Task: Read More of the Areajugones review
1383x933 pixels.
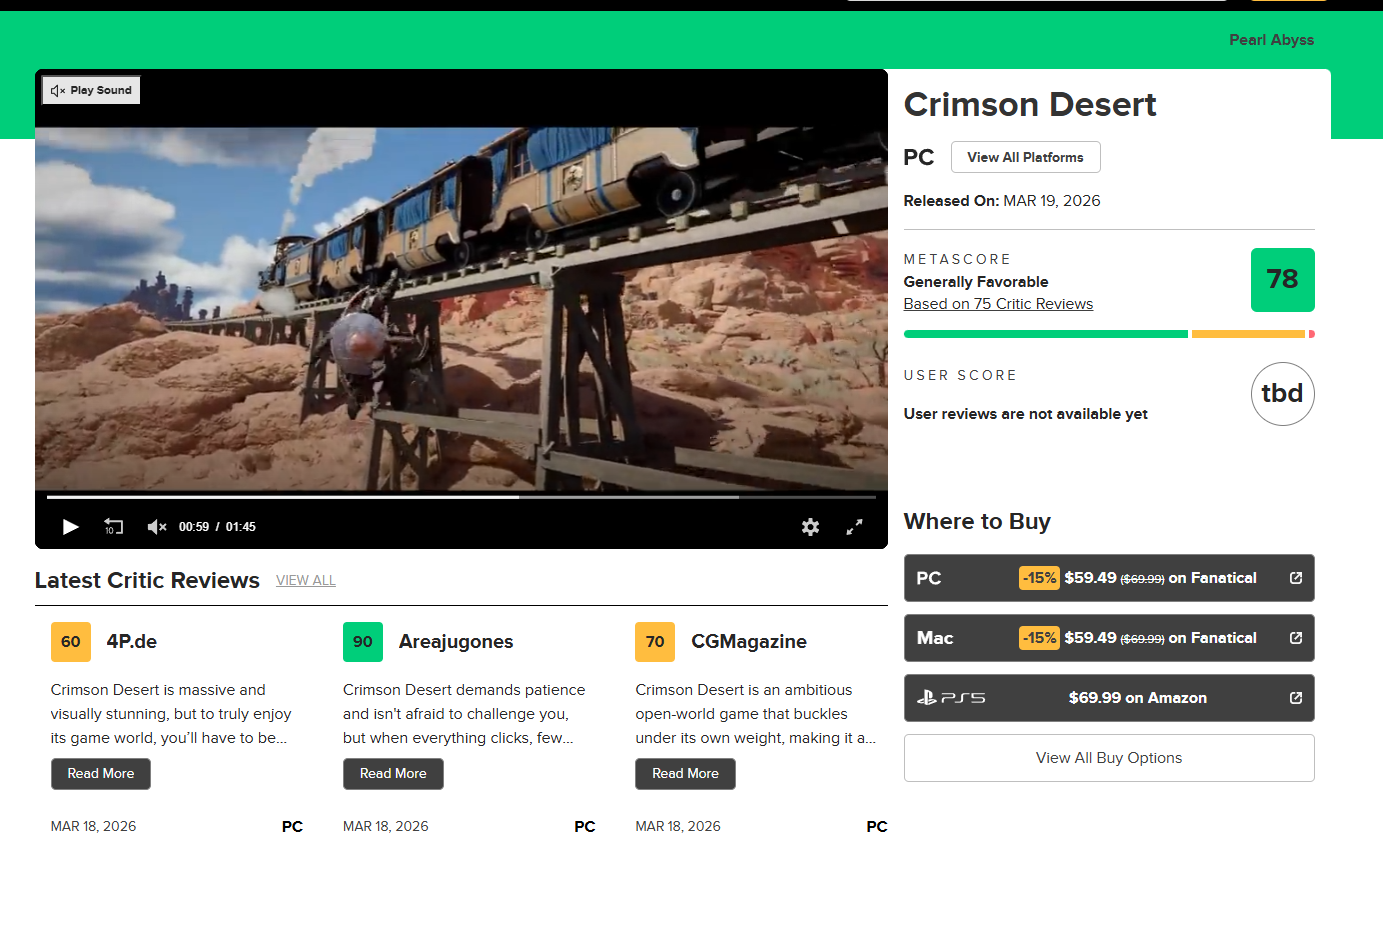Action: tap(393, 774)
